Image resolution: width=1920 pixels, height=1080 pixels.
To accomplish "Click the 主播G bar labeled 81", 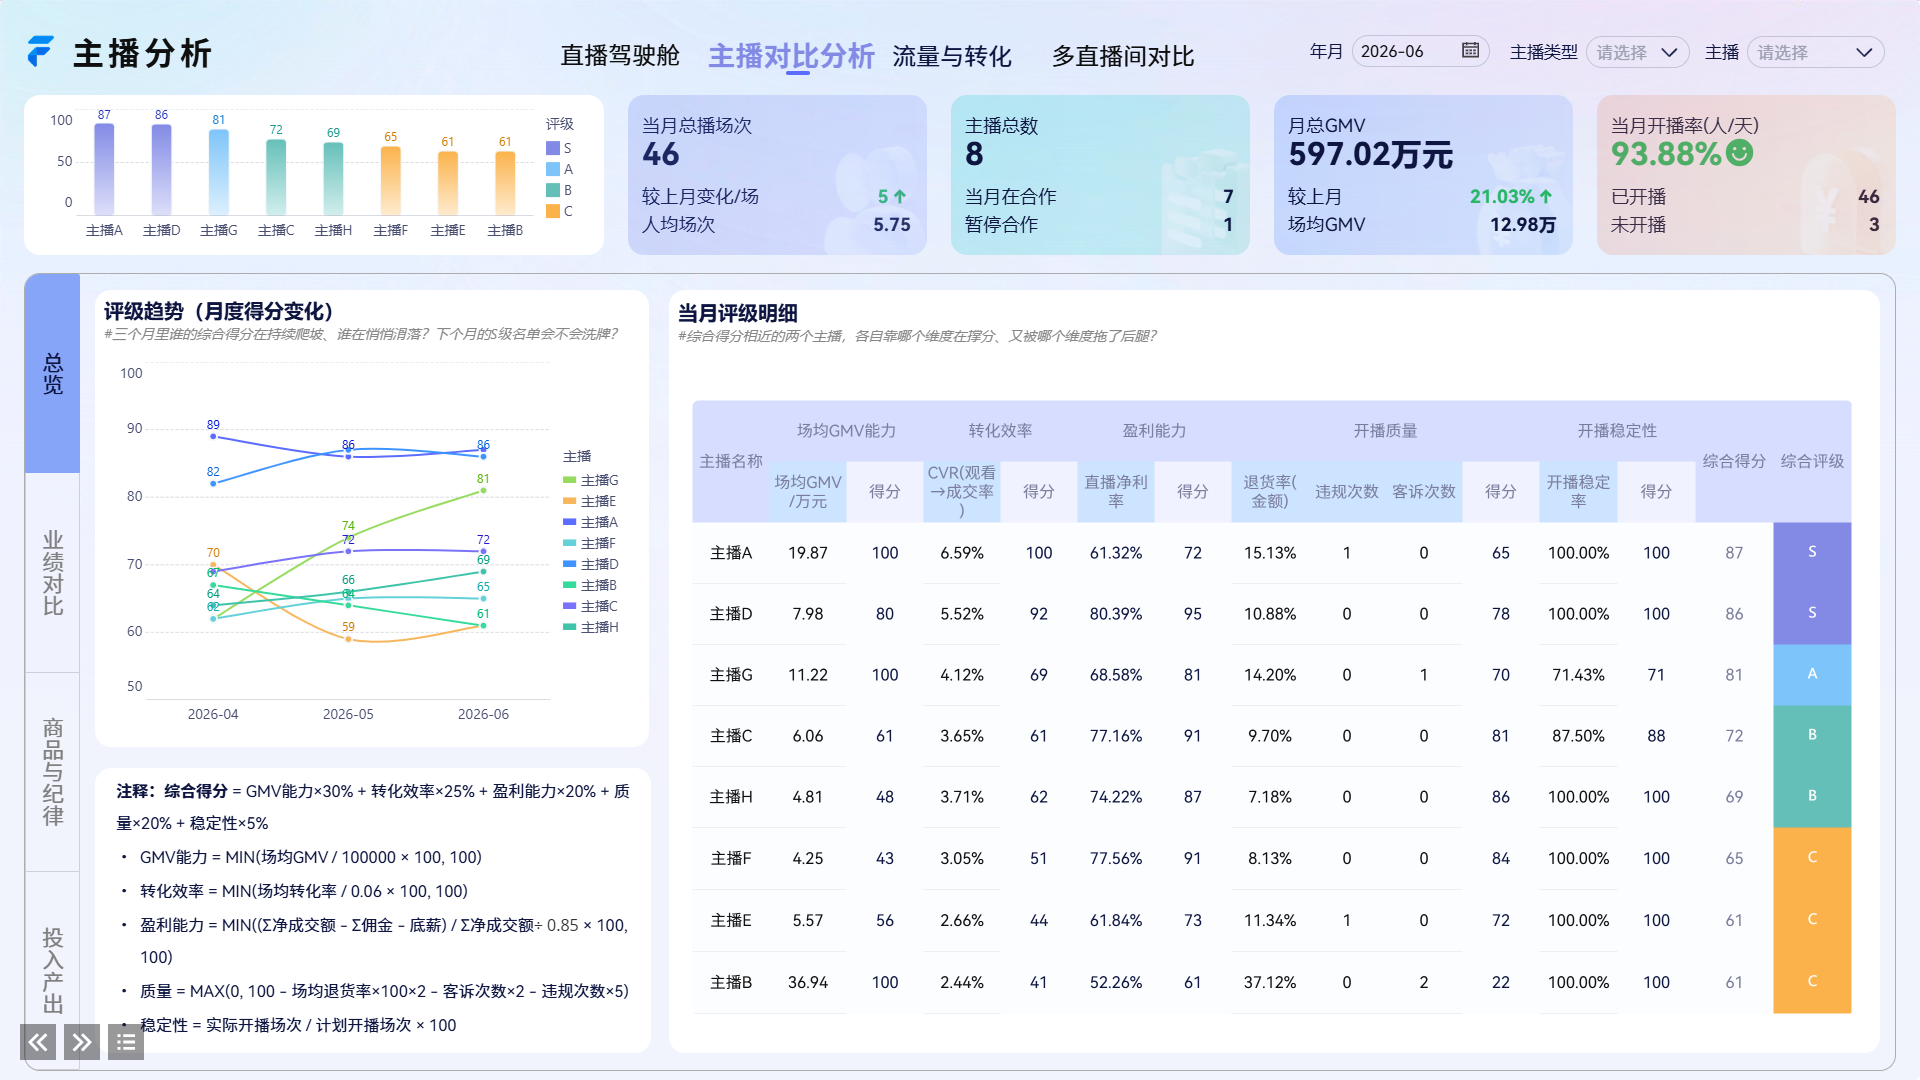I will (x=218, y=172).
